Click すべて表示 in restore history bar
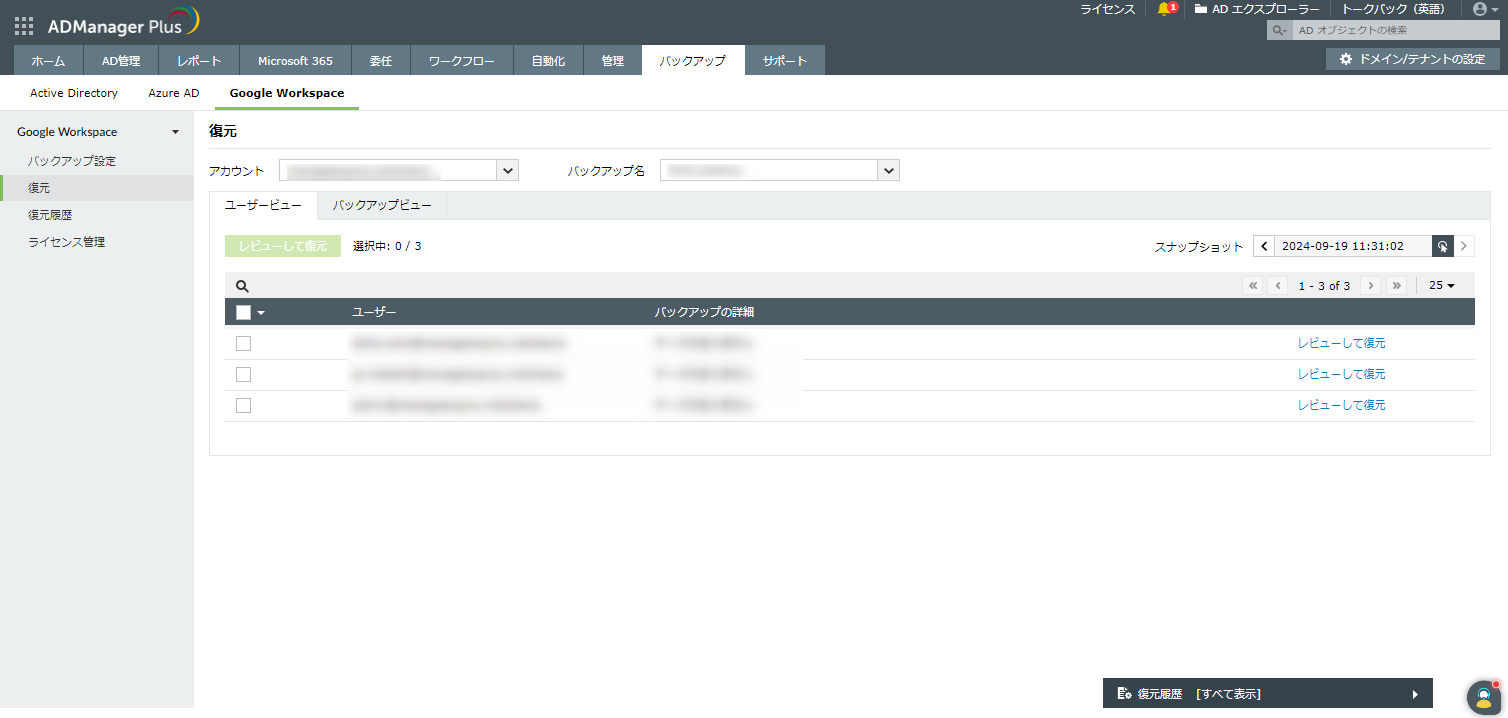Viewport: 1508px width, 718px height. [1228, 694]
